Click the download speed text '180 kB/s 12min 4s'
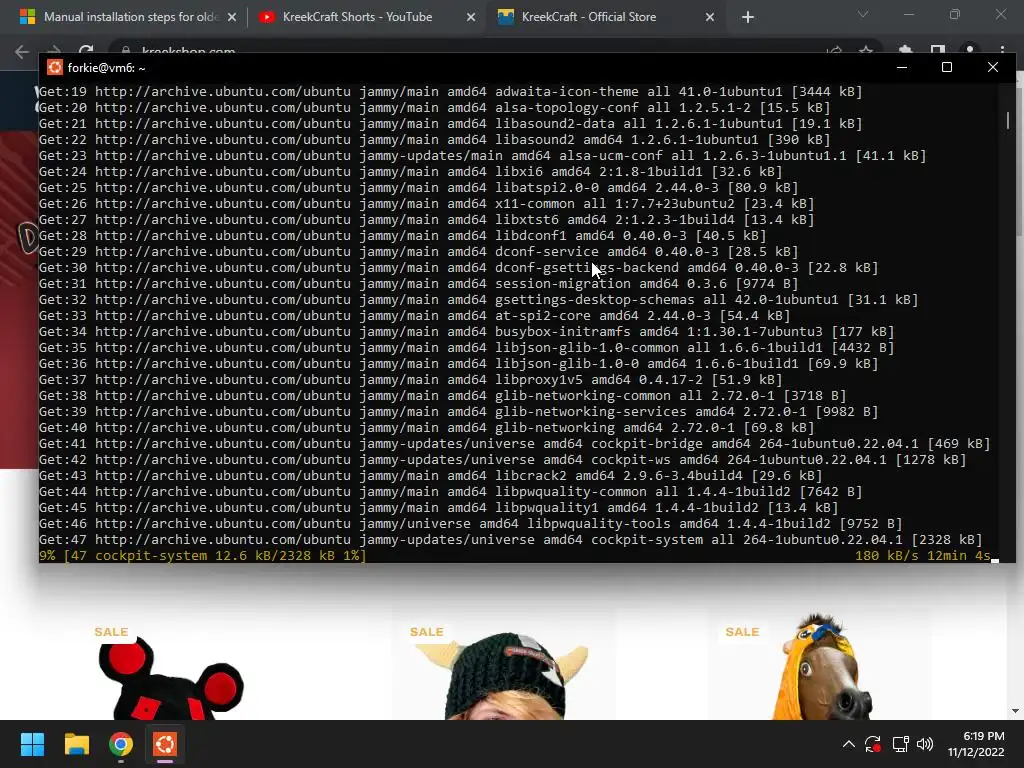Screen dimensions: 1024x768 (x=923, y=556)
